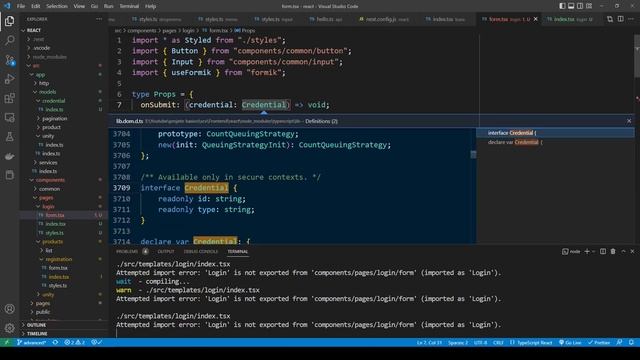Open the Help menu
The image size is (640, 360).
(x=151, y=6)
